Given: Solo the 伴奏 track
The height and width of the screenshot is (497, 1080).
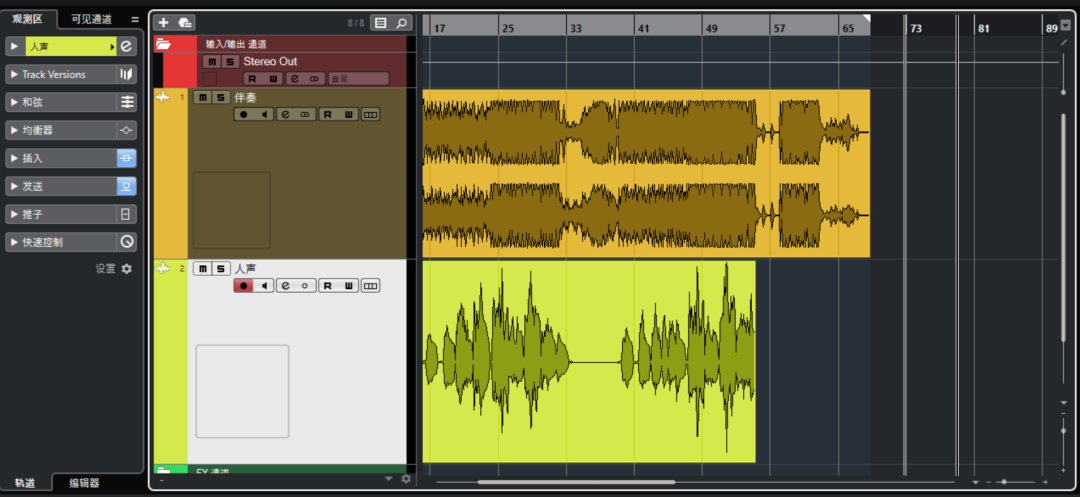Looking at the screenshot, I should (220, 97).
